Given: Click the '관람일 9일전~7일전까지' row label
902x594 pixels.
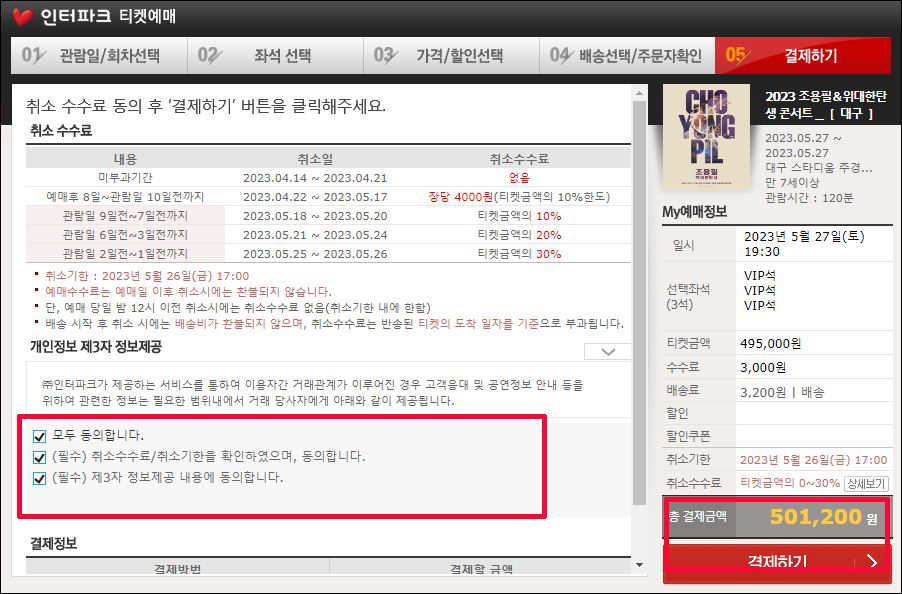Looking at the screenshot, I should (125, 216).
